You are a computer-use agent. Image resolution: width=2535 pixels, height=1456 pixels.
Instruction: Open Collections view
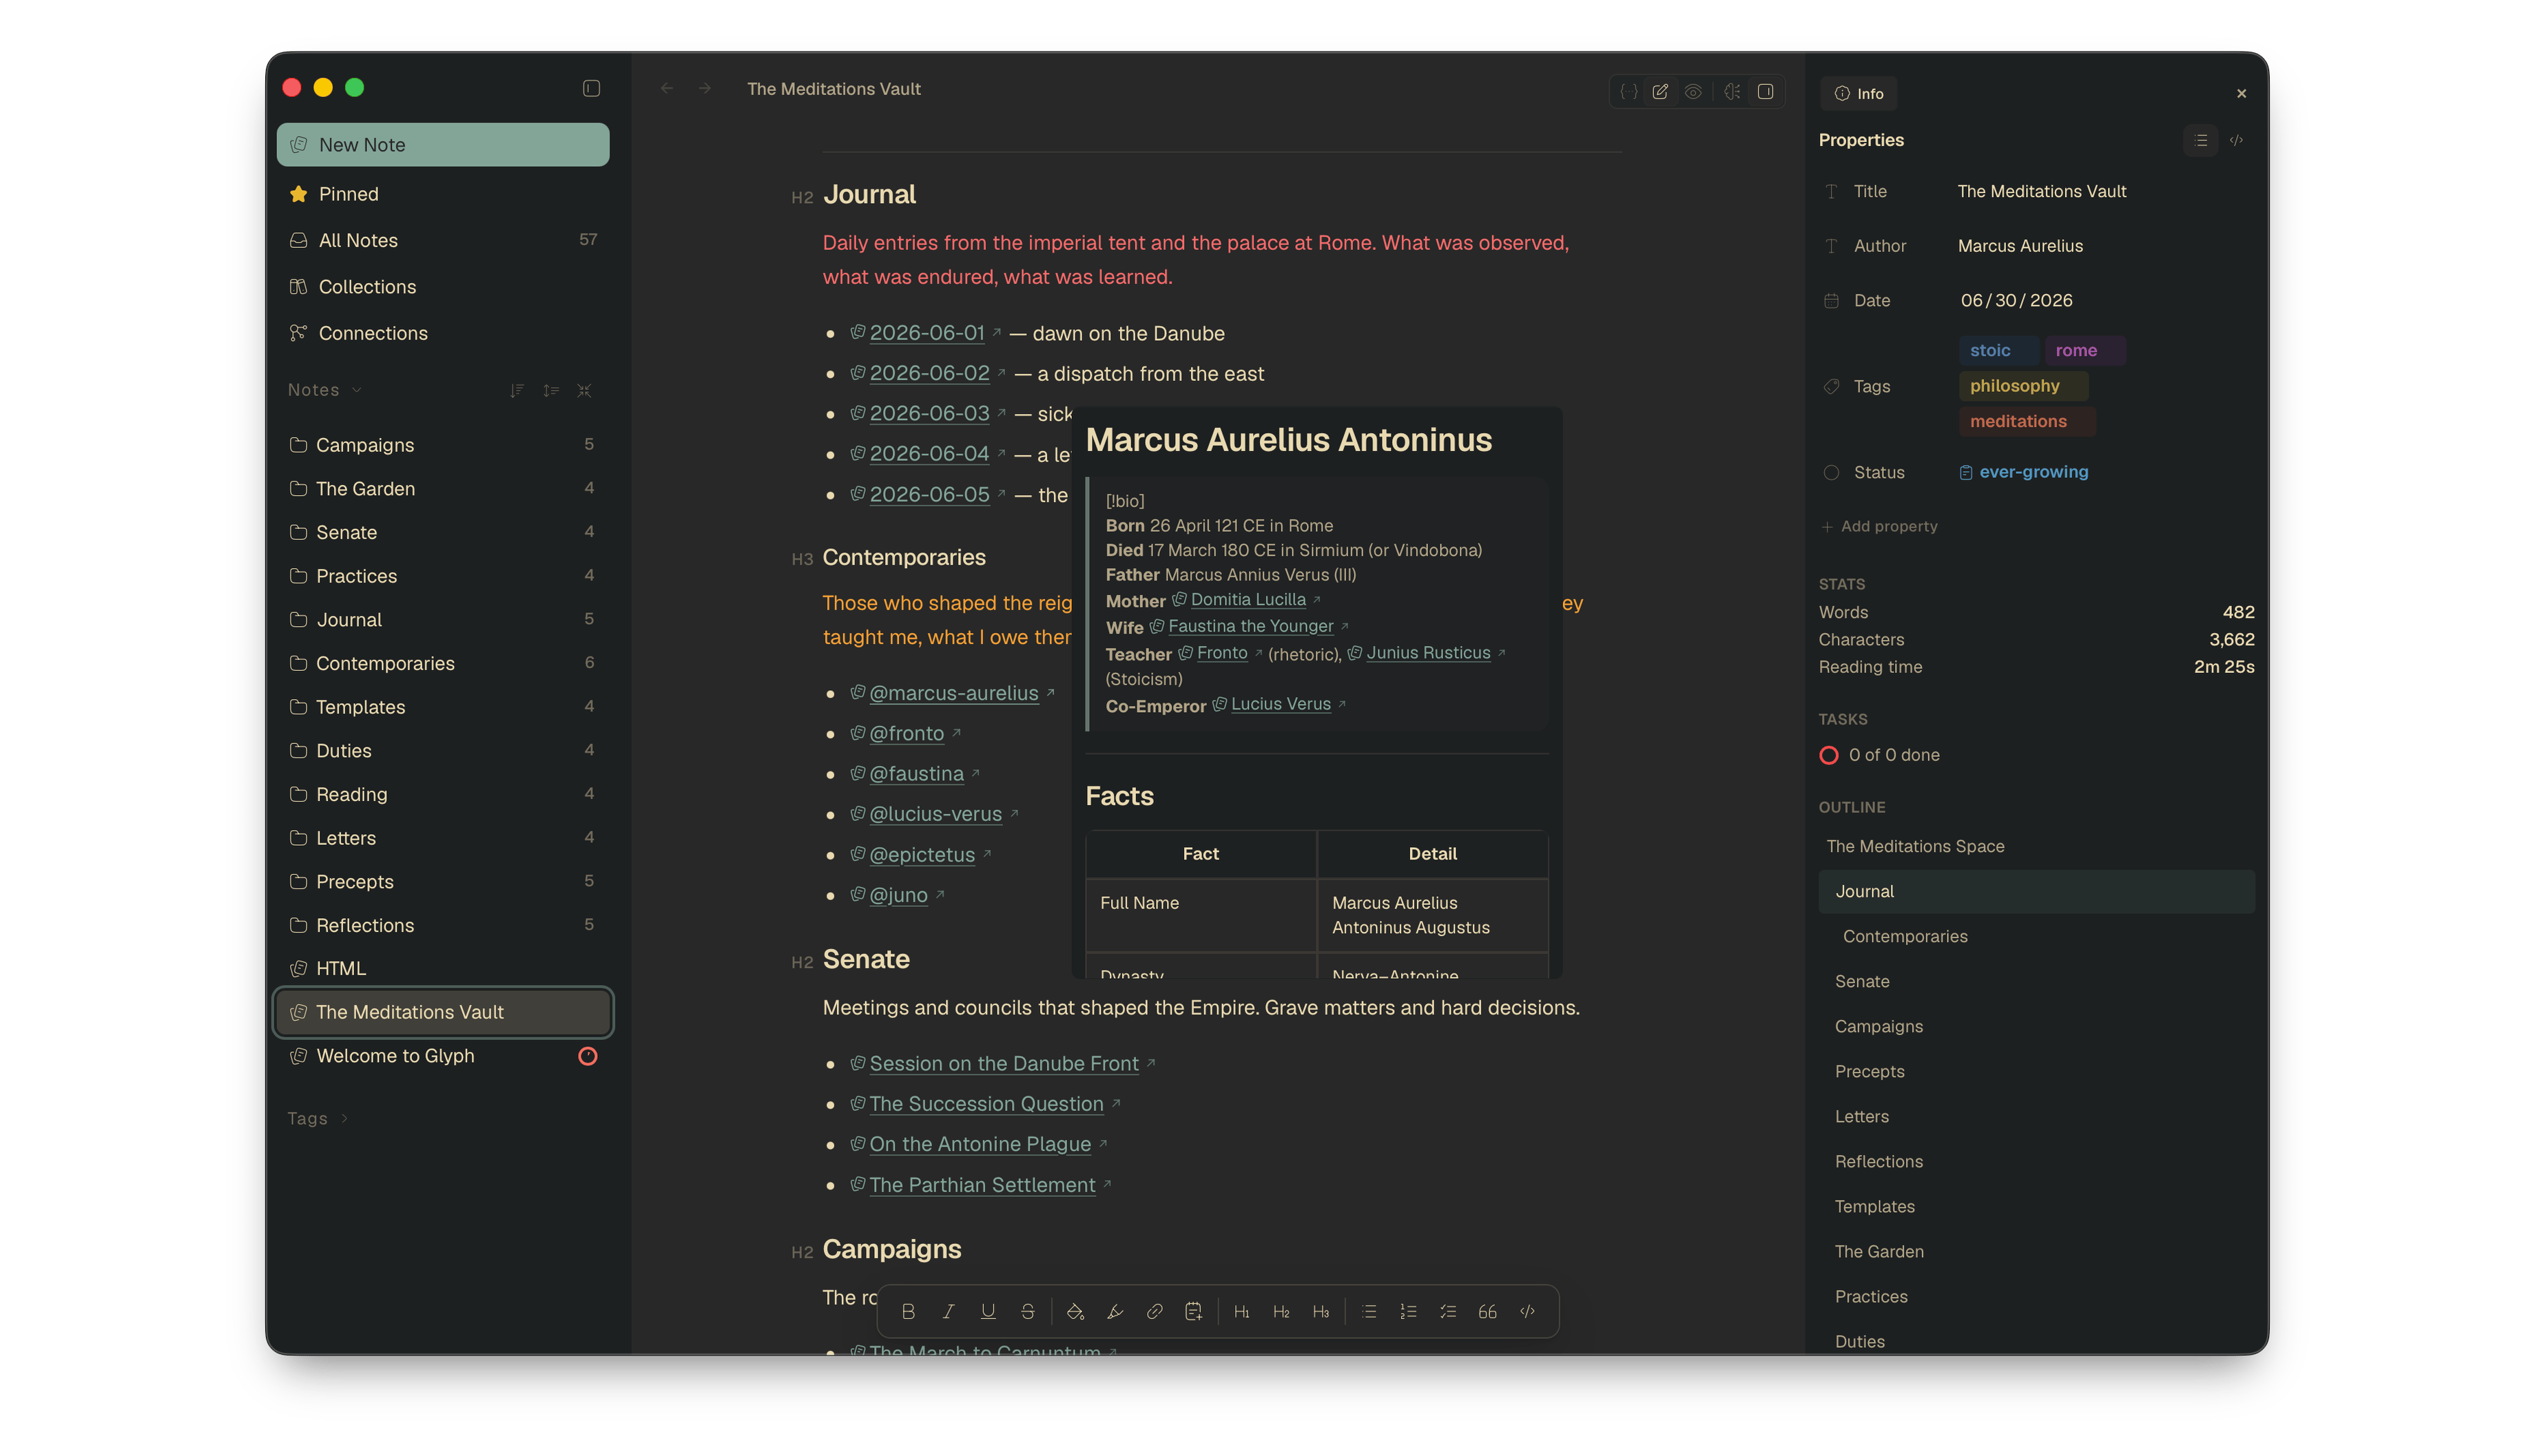443,286
